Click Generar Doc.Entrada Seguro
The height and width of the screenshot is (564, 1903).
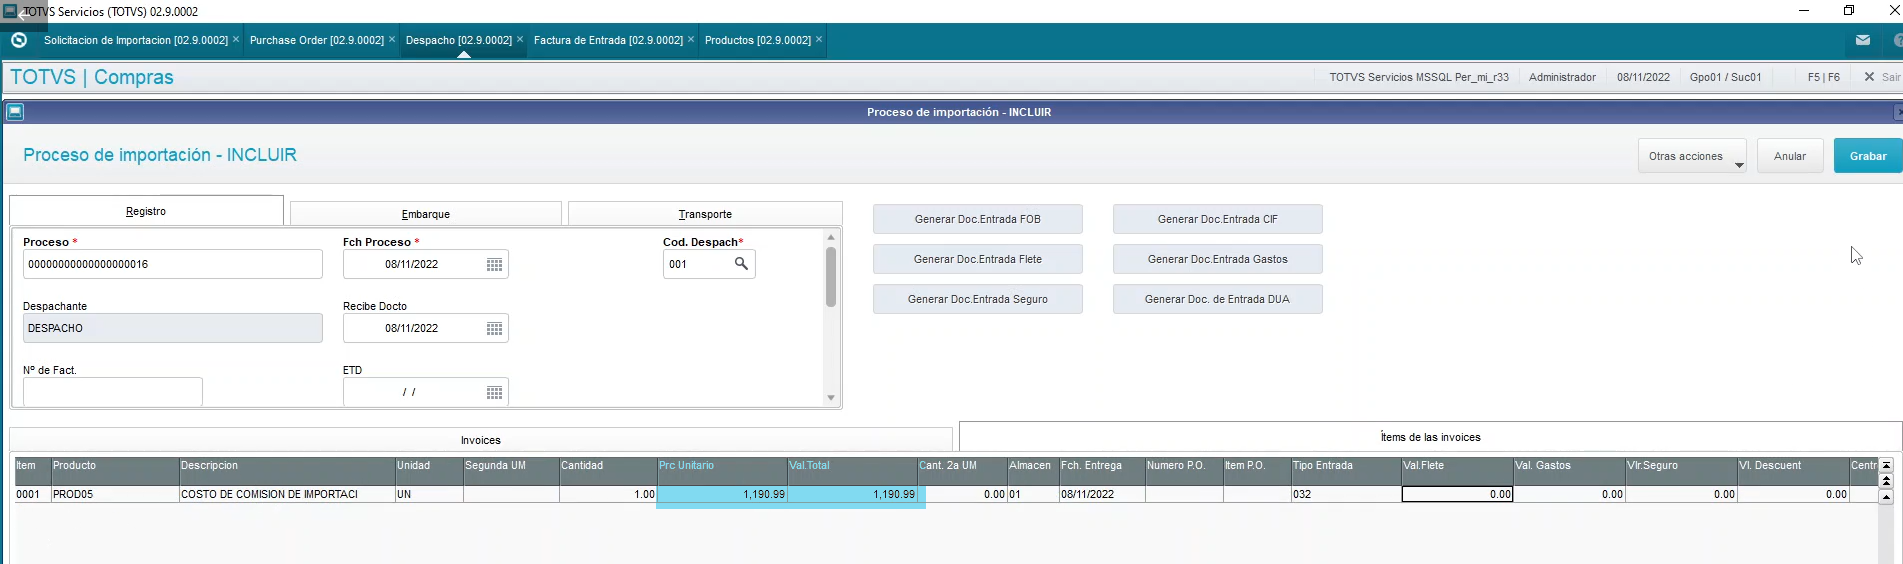(978, 299)
